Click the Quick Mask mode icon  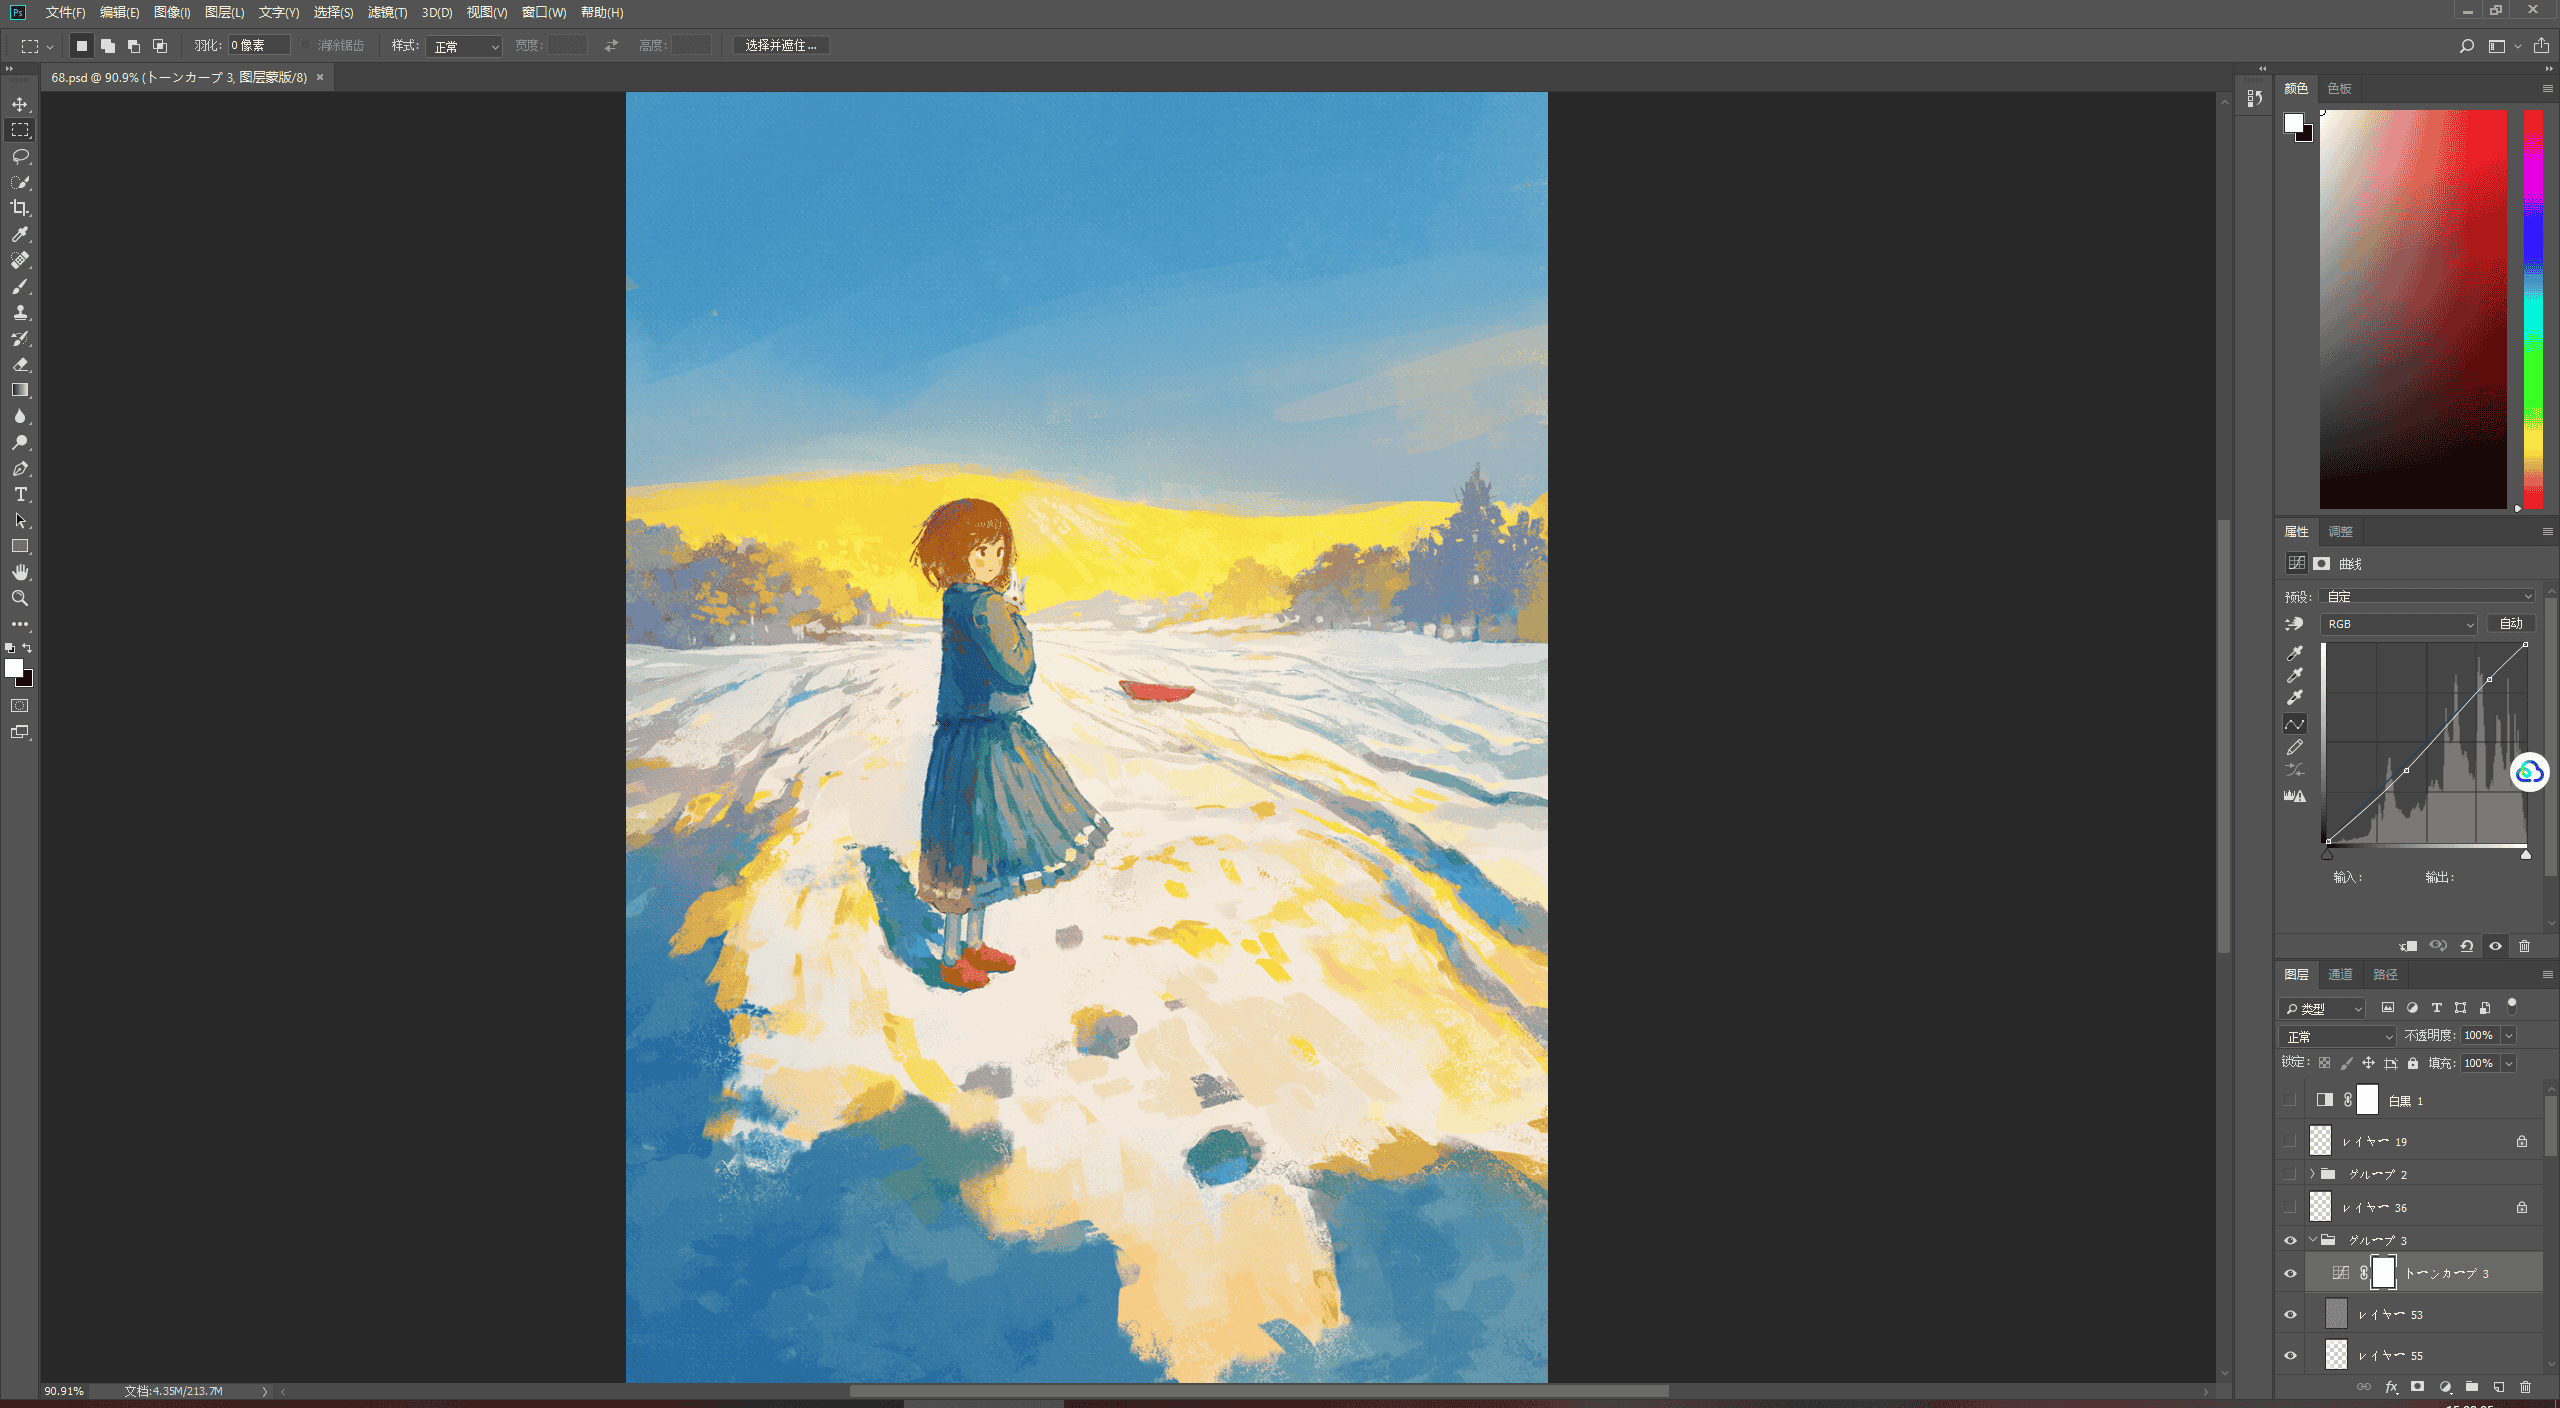tap(20, 706)
